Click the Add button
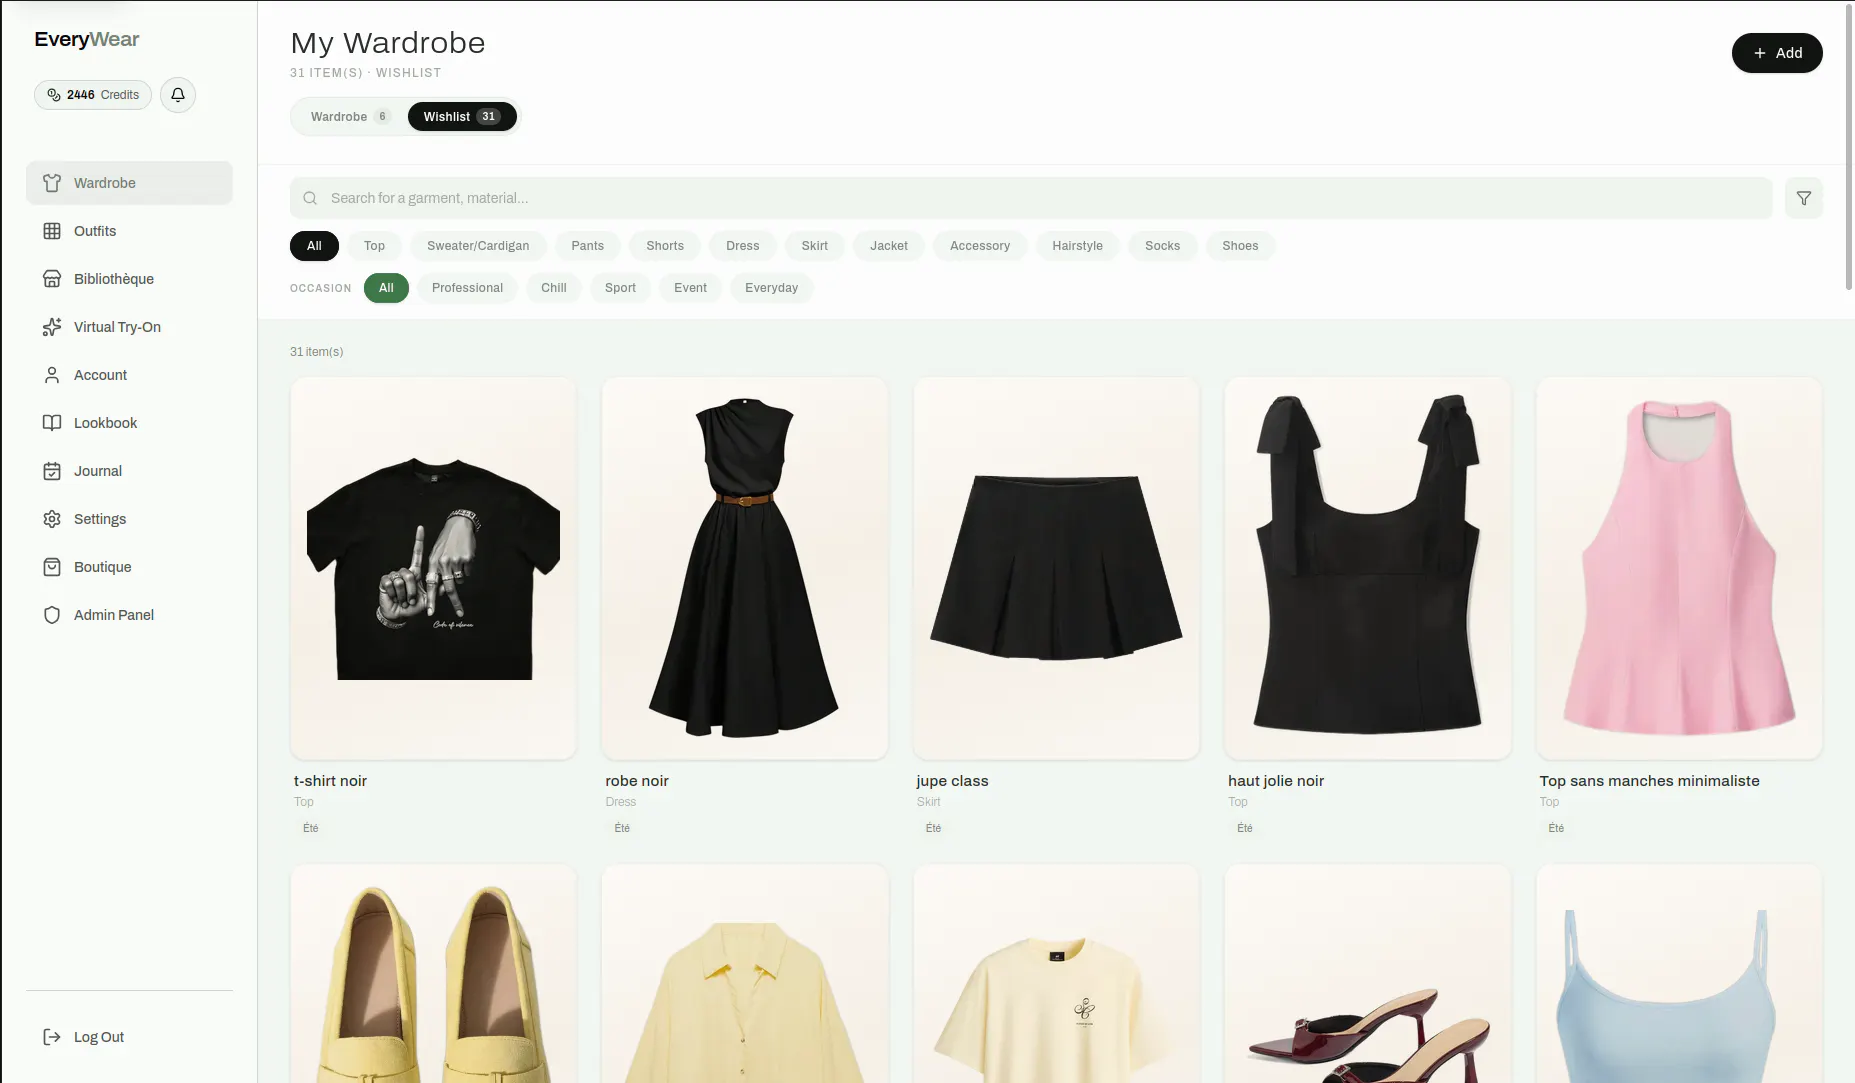The image size is (1855, 1083). [1777, 53]
